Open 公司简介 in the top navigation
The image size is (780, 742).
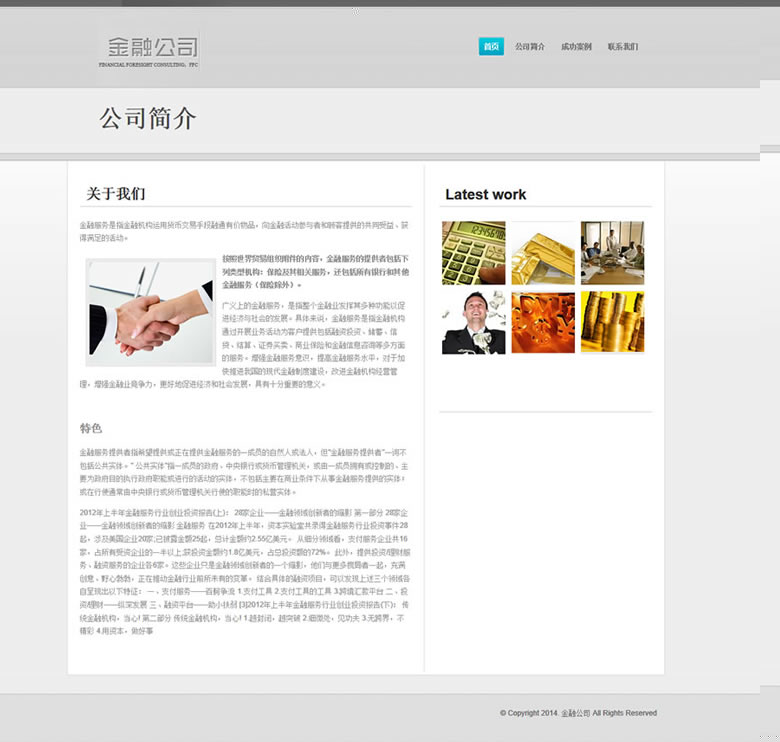pos(530,47)
